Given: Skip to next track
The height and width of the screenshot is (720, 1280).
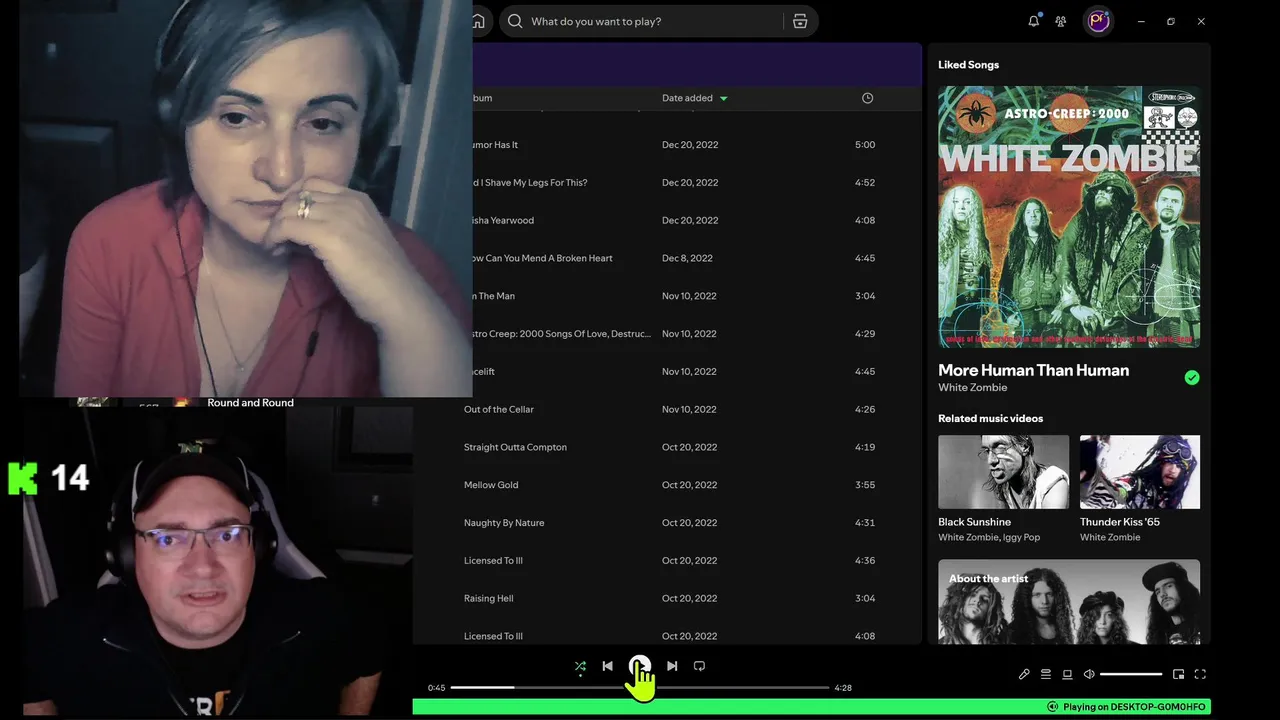Looking at the screenshot, I should click(672, 666).
